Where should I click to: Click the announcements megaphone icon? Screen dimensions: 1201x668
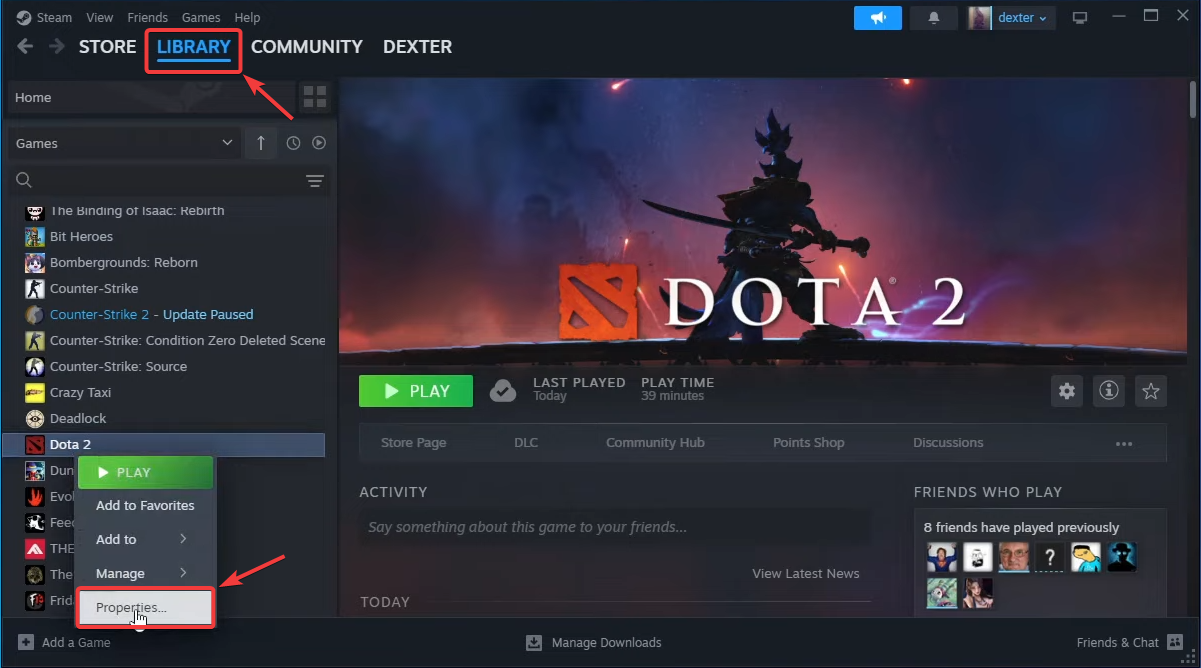(x=880, y=18)
